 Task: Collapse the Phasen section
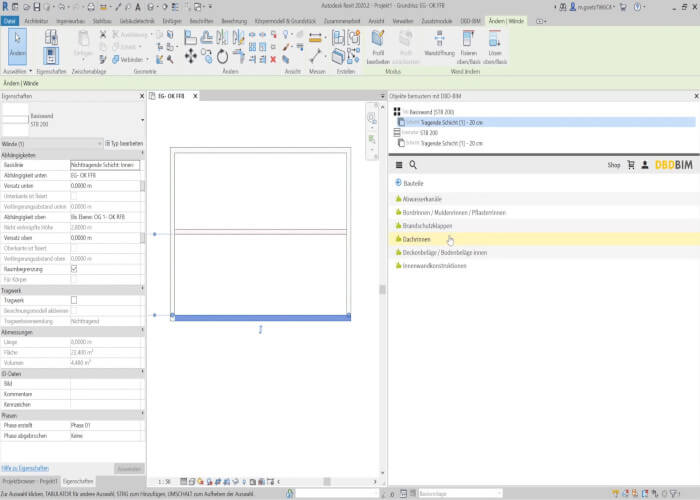[x=142, y=415]
